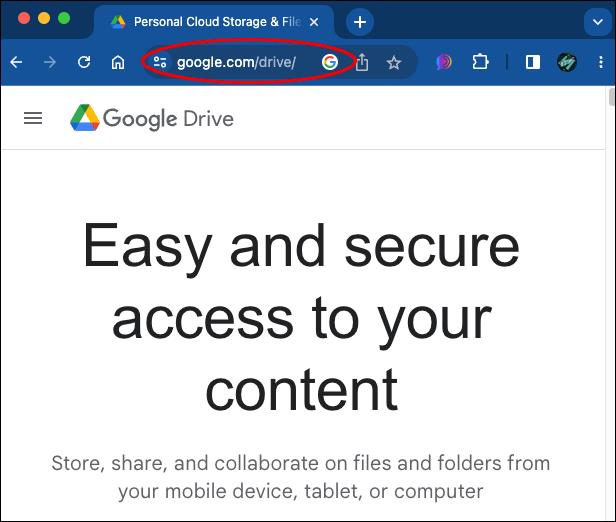
Task: Click the forward navigation arrow
Action: [x=50, y=62]
